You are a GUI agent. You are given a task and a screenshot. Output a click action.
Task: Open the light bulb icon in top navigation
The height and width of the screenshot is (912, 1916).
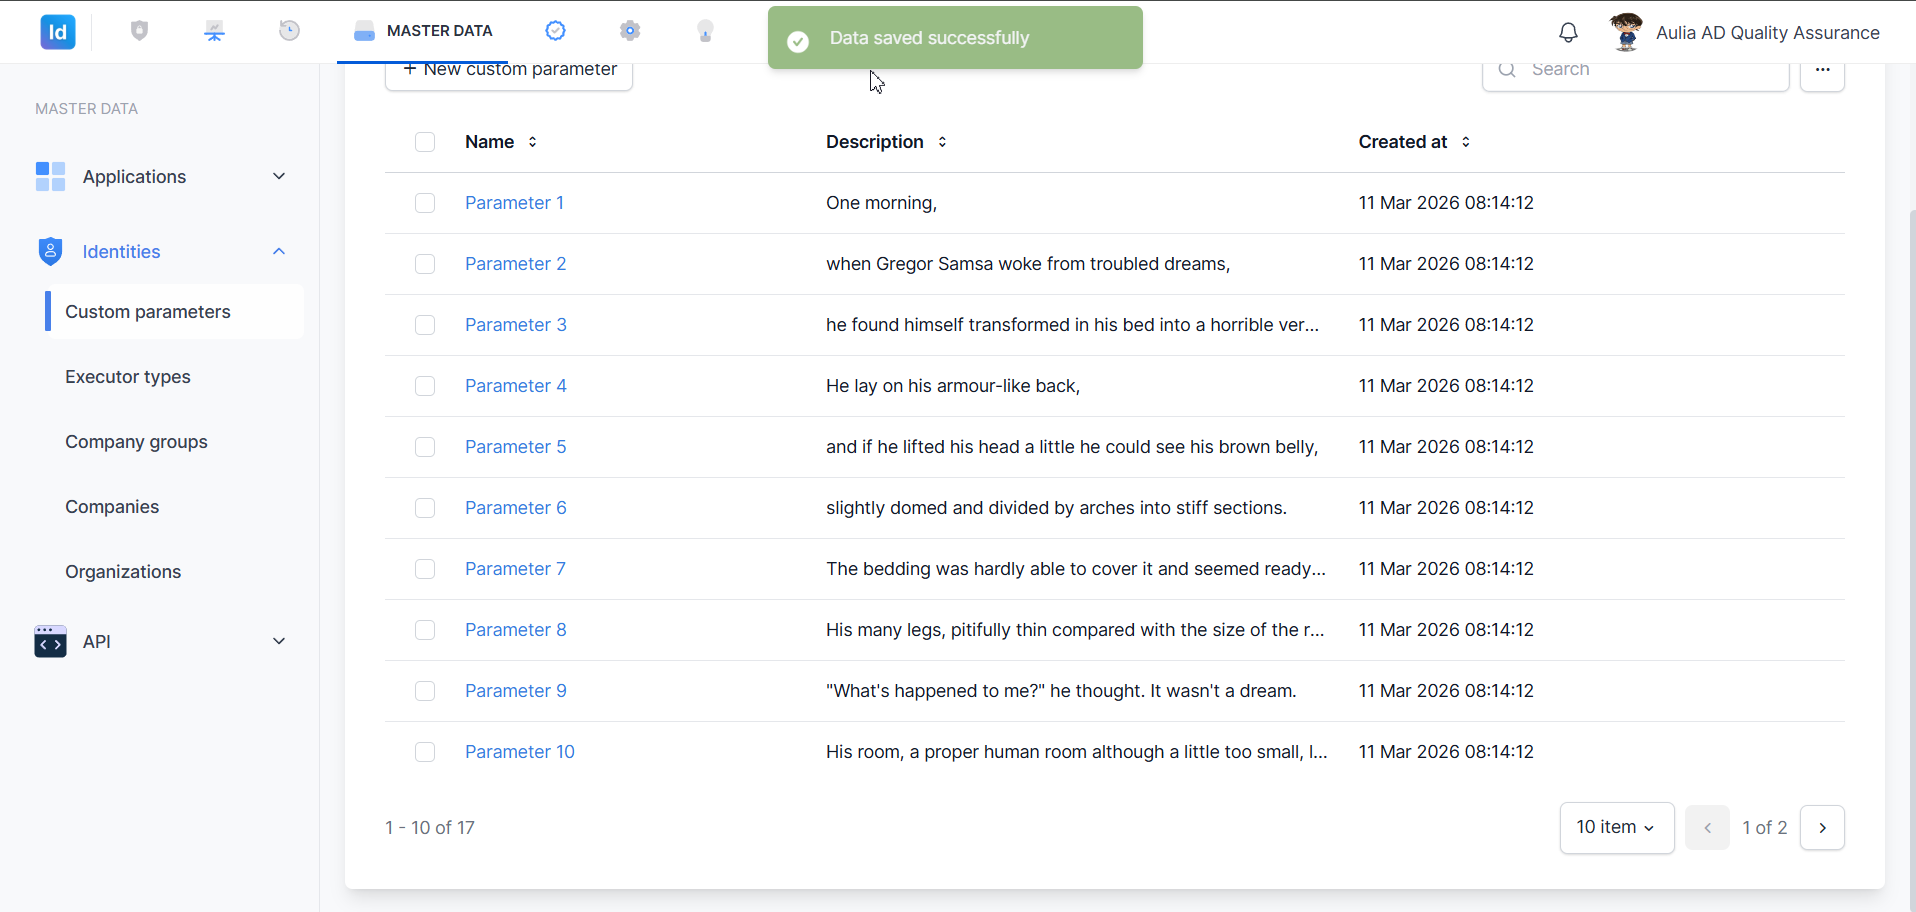705,31
